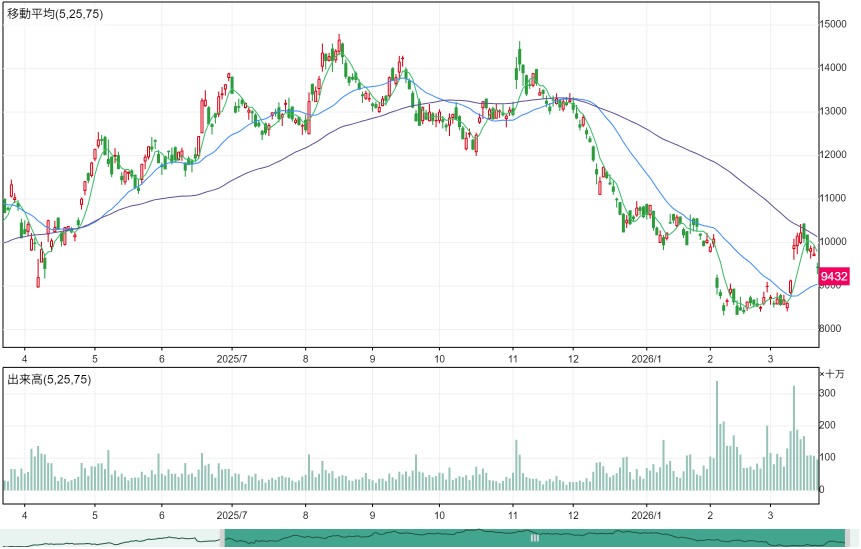Click the 2026/1 date label under the volume chart
Screen dimensions: 861x549
pyautogui.click(x=647, y=516)
